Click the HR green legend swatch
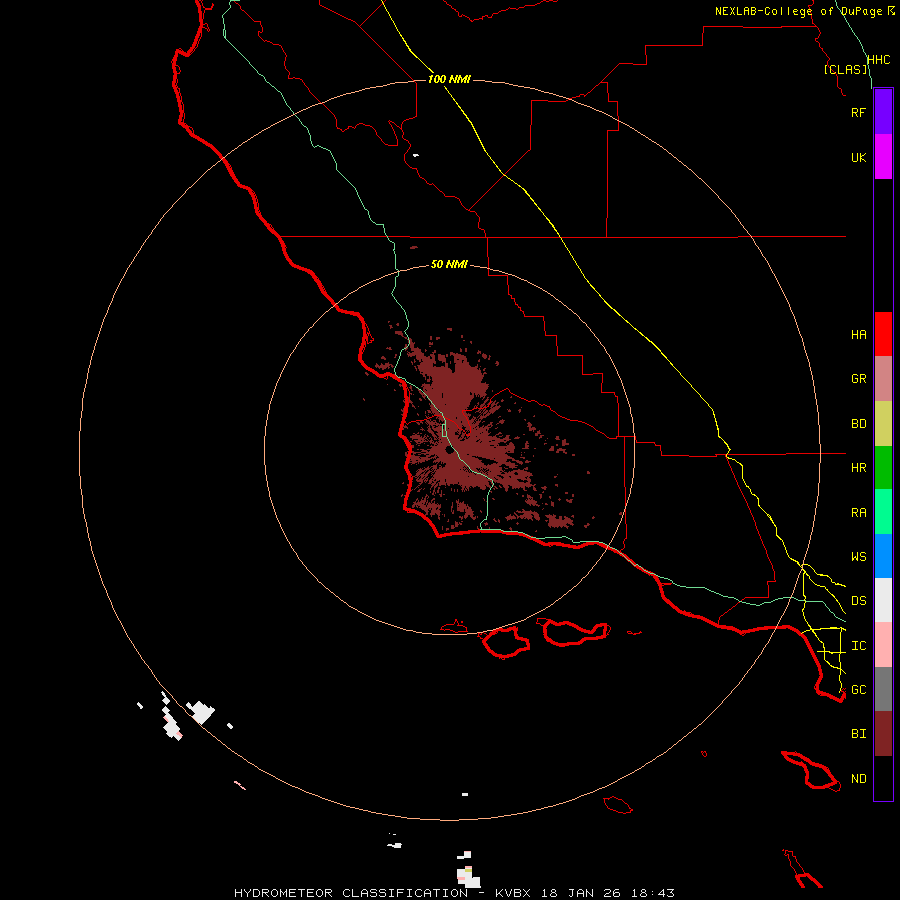 (x=883, y=468)
